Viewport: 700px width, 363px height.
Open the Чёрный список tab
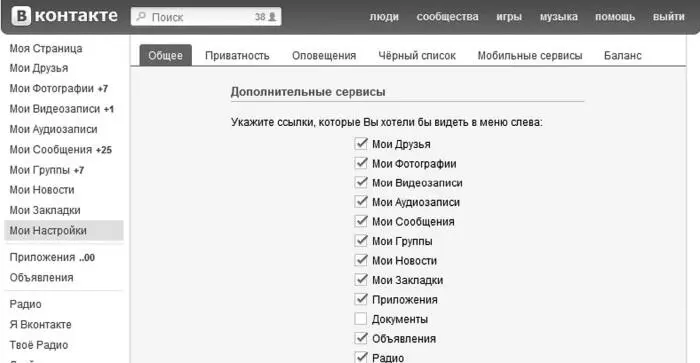(x=417, y=55)
